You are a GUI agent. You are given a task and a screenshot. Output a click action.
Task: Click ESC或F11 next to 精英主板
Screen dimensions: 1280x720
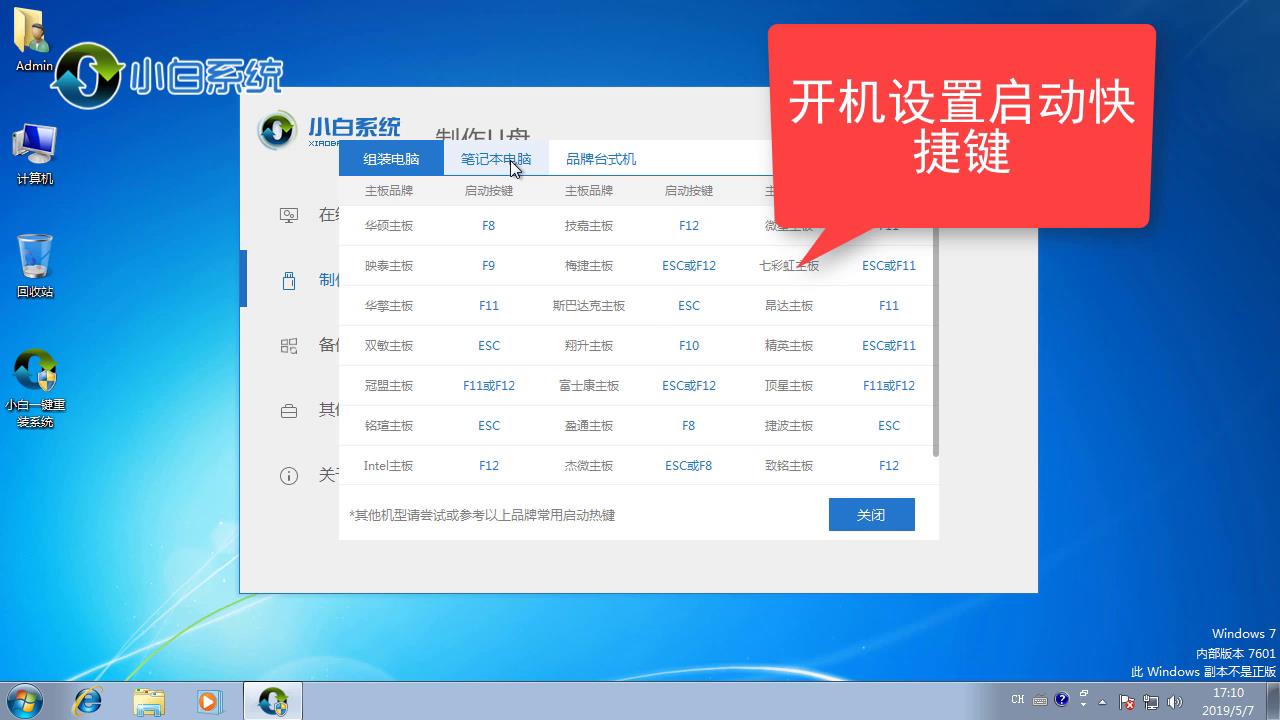889,345
